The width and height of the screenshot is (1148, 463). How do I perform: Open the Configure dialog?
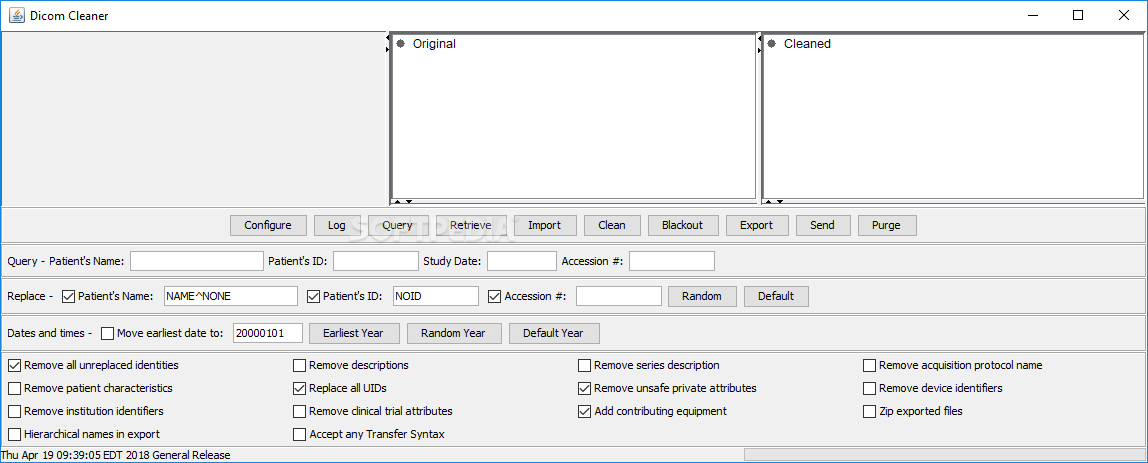click(x=268, y=225)
